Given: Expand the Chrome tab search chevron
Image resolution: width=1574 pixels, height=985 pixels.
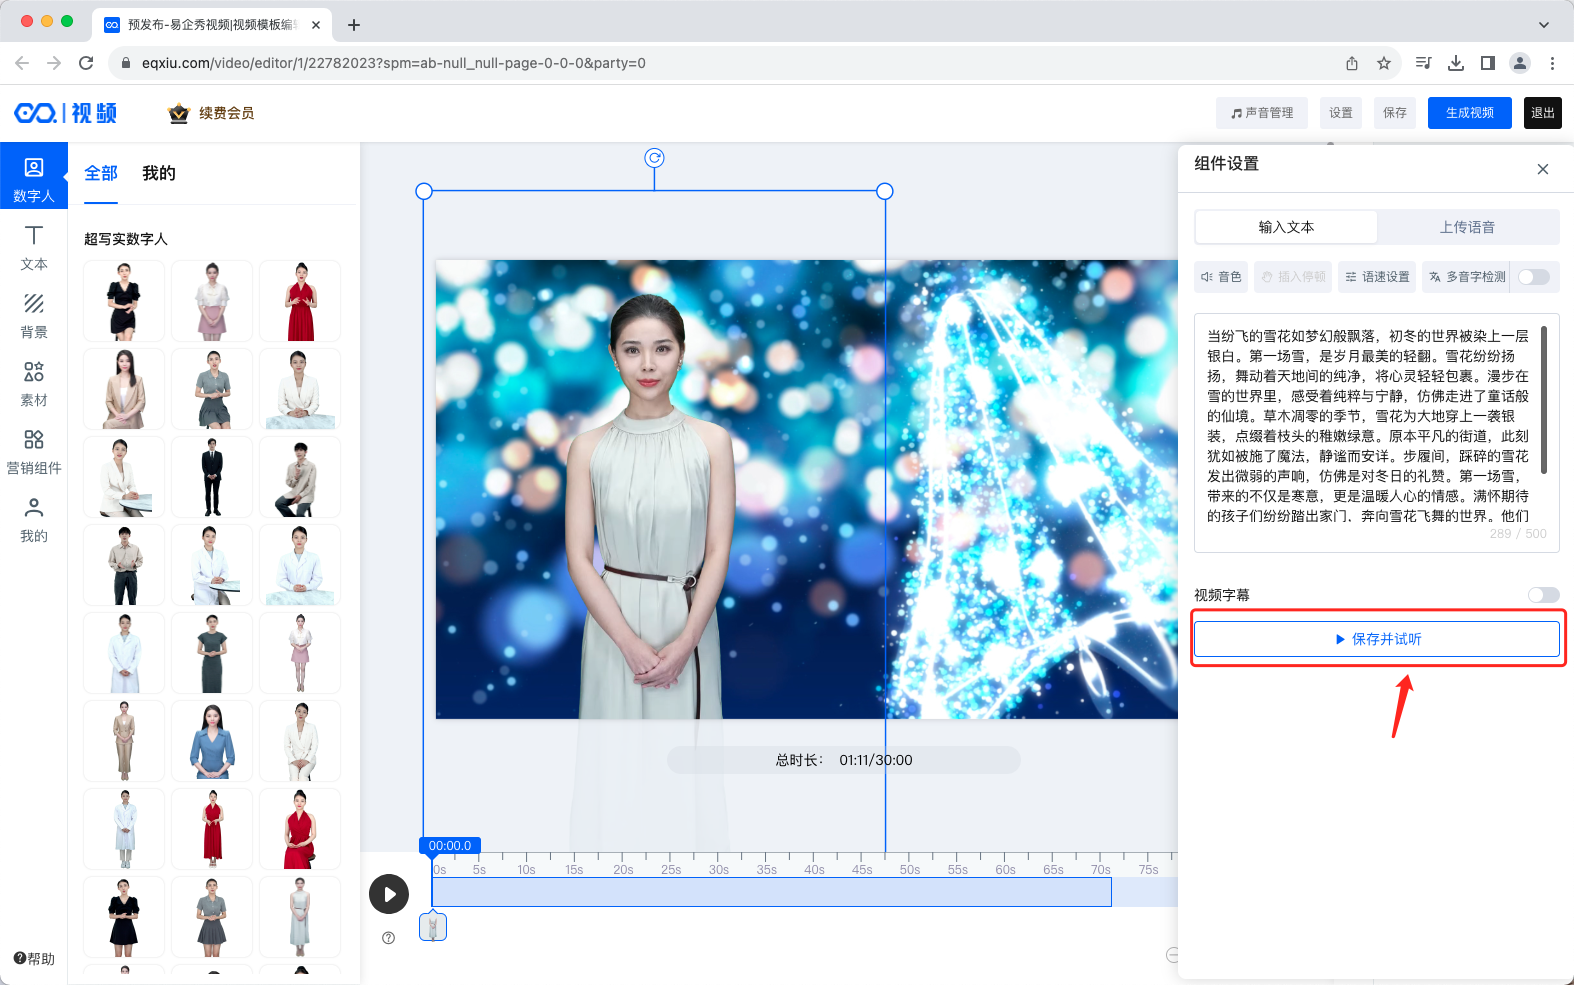Looking at the screenshot, I should [1544, 25].
